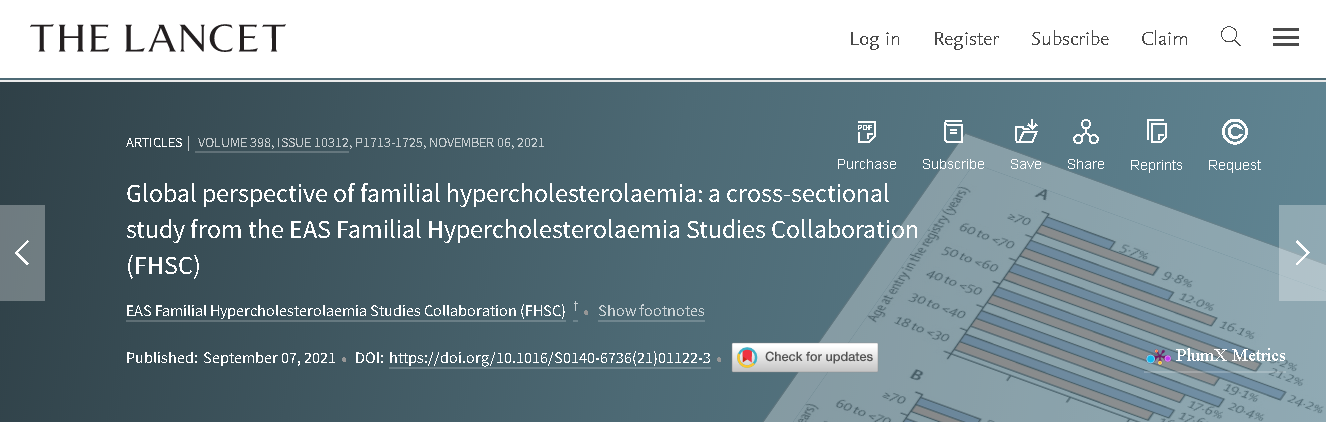Open the Share icon

[x=1085, y=132]
